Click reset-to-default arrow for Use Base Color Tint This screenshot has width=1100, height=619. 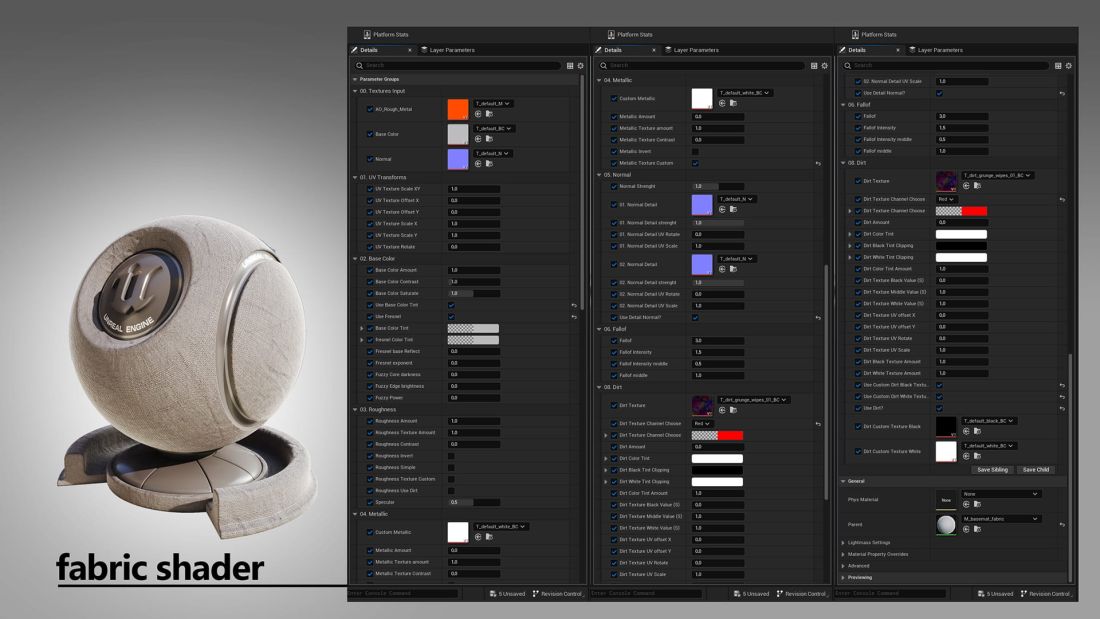(x=574, y=305)
